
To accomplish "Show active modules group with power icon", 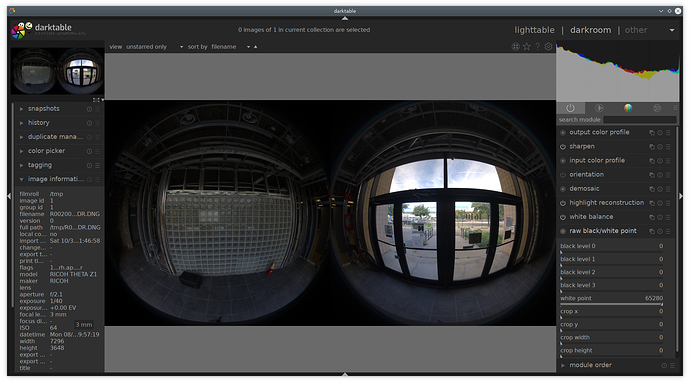I will point(570,108).
